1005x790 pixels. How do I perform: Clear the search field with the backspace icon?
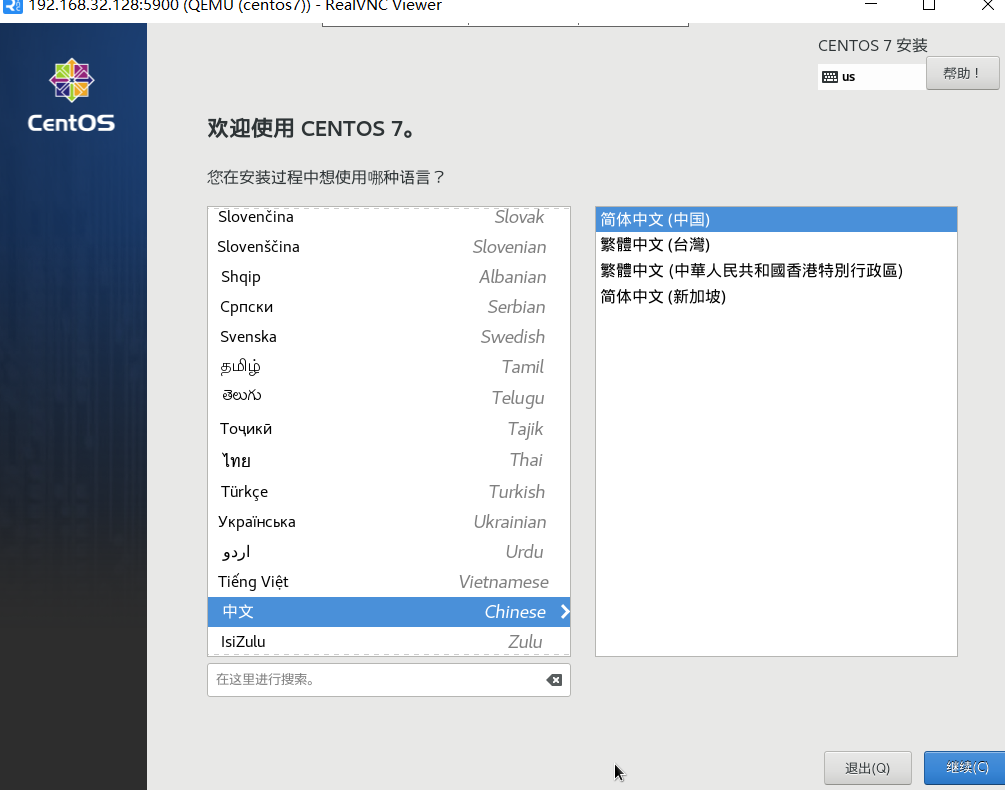(x=554, y=680)
